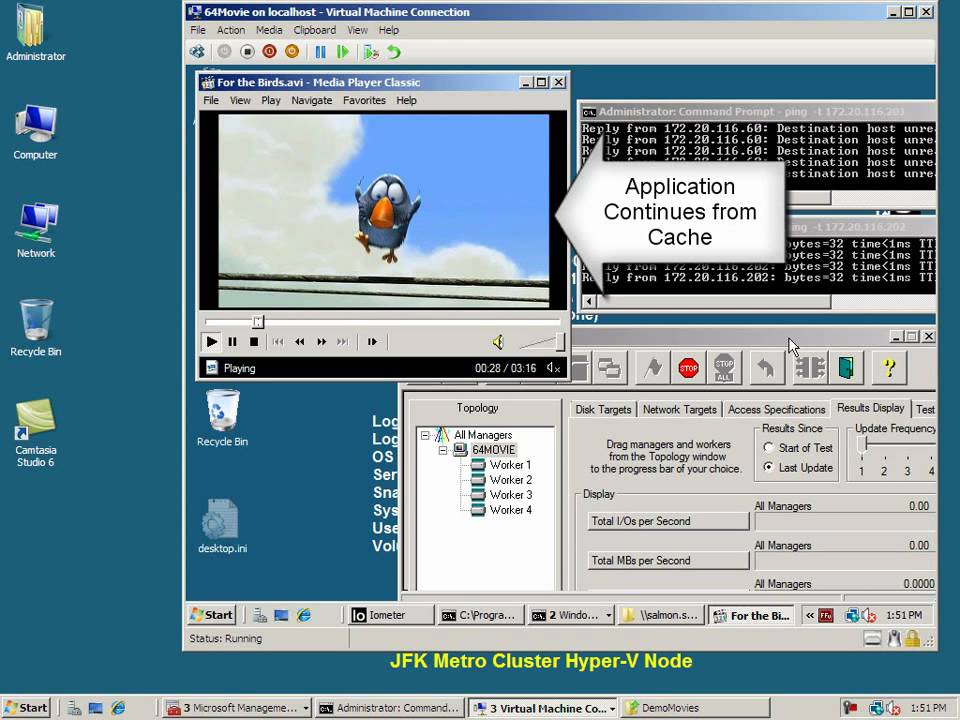Click \\salmon.s... folder taskbar button
This screenshot has height=720, width=960.
pos(661,615)
